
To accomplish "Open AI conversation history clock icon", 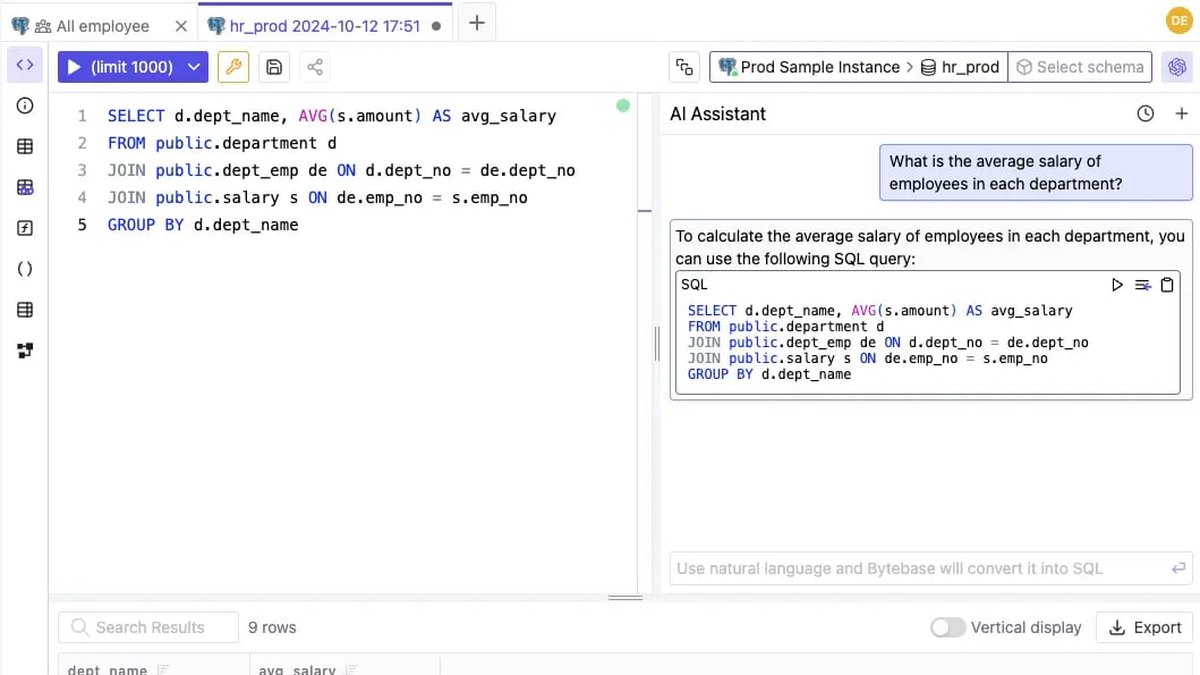I will coord(1146,114).
